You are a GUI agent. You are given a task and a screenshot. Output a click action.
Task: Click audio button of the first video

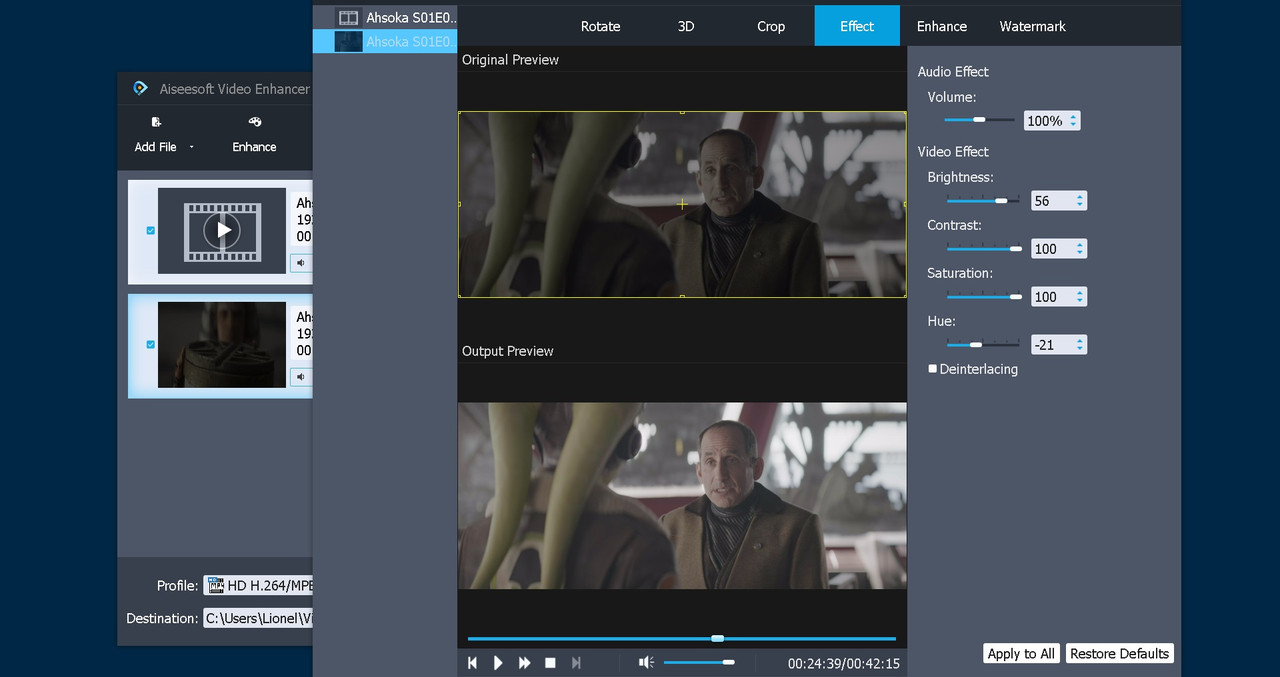click(300, 263)
